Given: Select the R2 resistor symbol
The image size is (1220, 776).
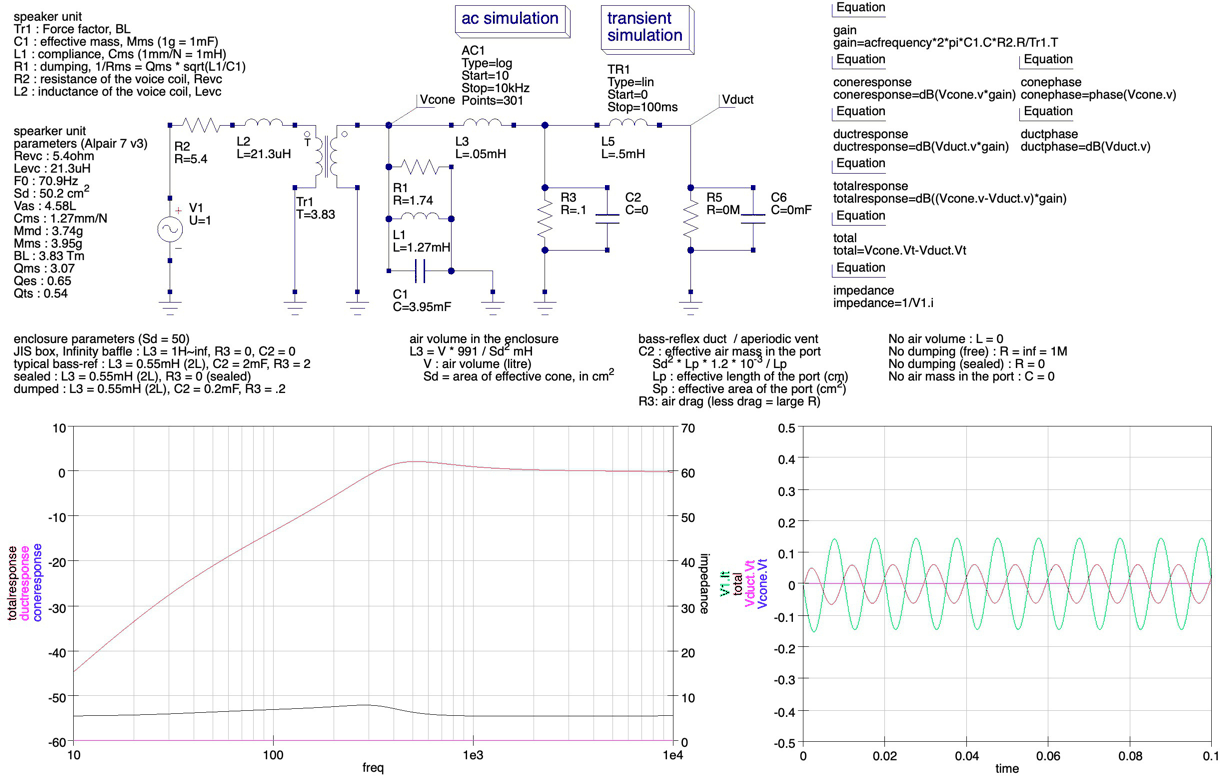Looking at the screenshot, I should [x=200, y=126].
